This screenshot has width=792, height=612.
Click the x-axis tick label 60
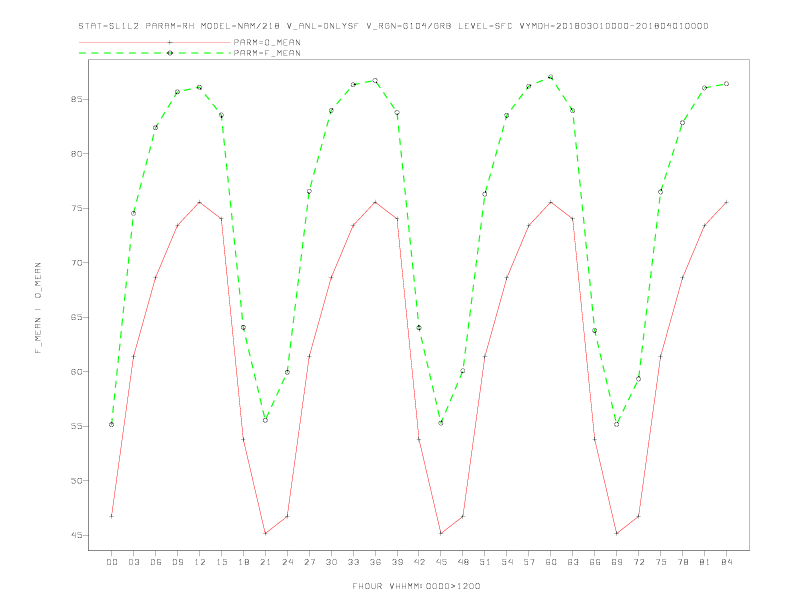tap(551, 562)
